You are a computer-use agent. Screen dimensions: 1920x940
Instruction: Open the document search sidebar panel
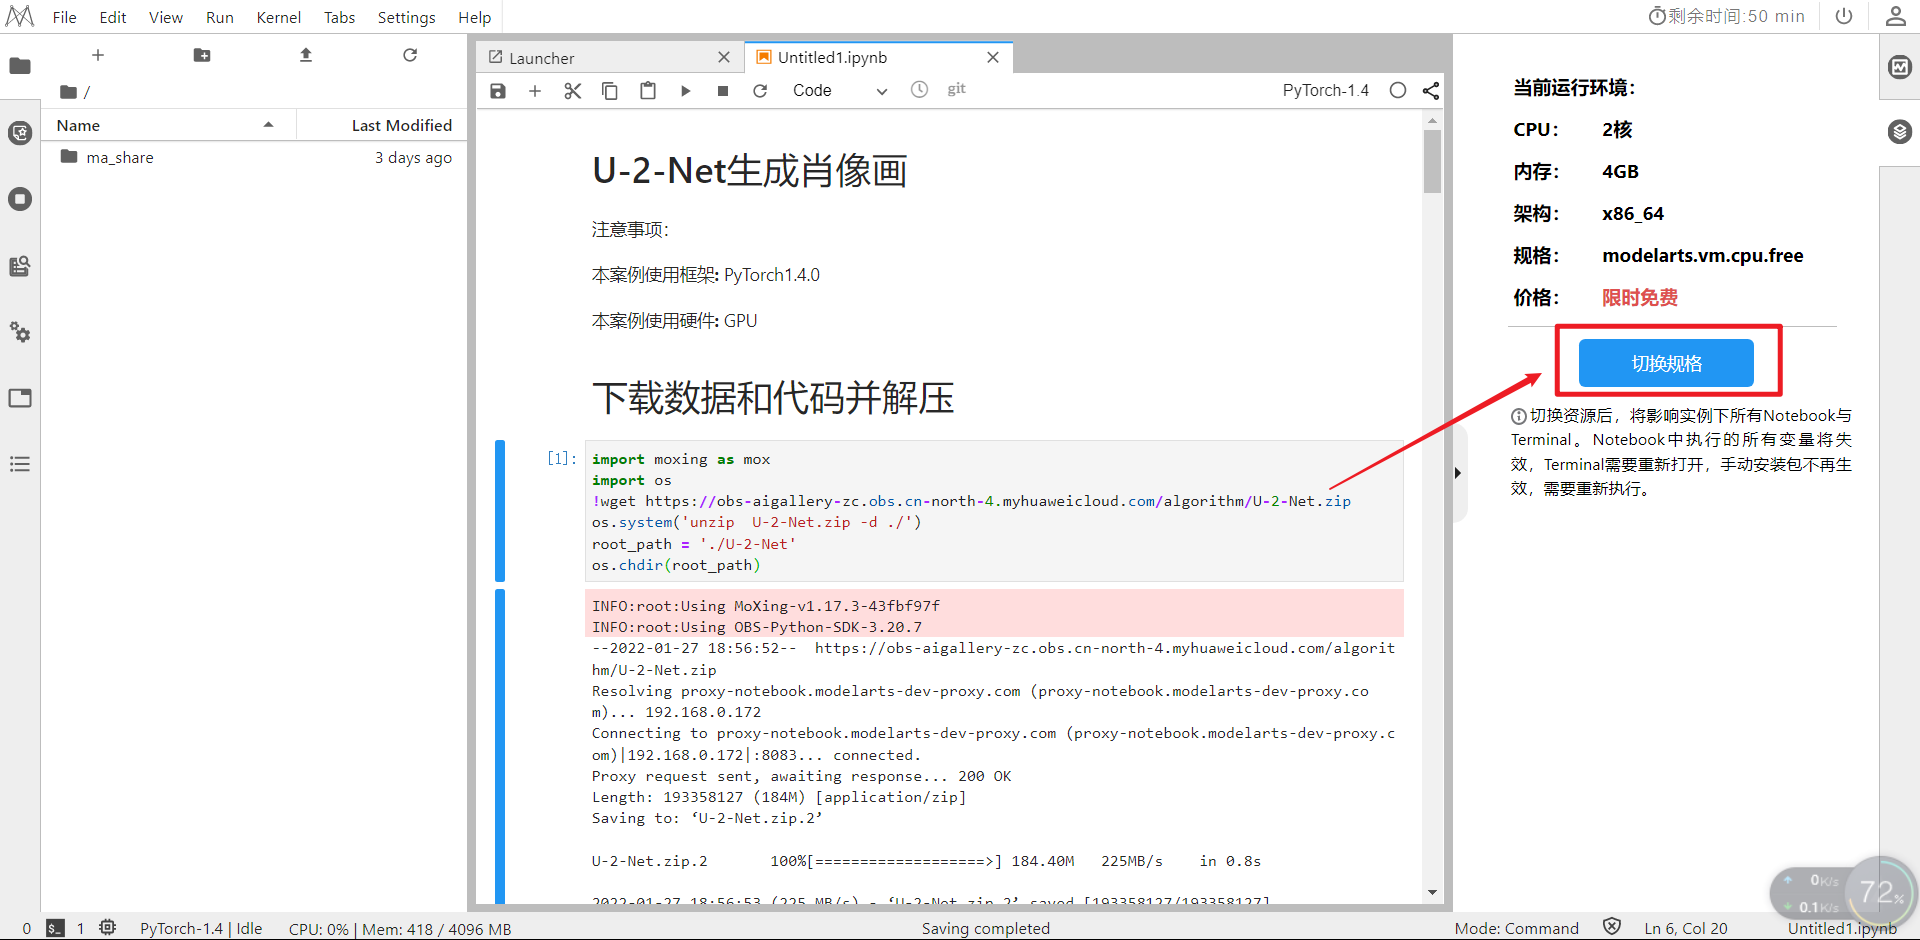tap(20, 266)
